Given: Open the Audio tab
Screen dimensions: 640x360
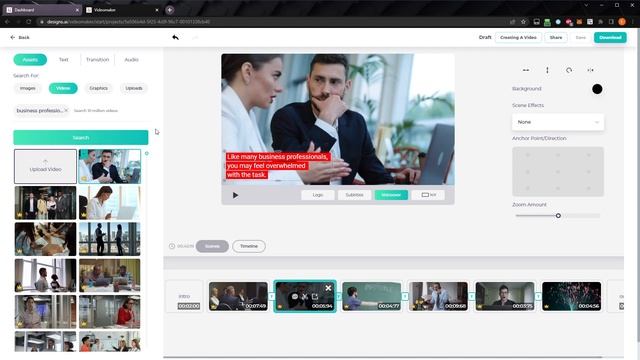Looking at the screenshot, I should coord(131,60).
